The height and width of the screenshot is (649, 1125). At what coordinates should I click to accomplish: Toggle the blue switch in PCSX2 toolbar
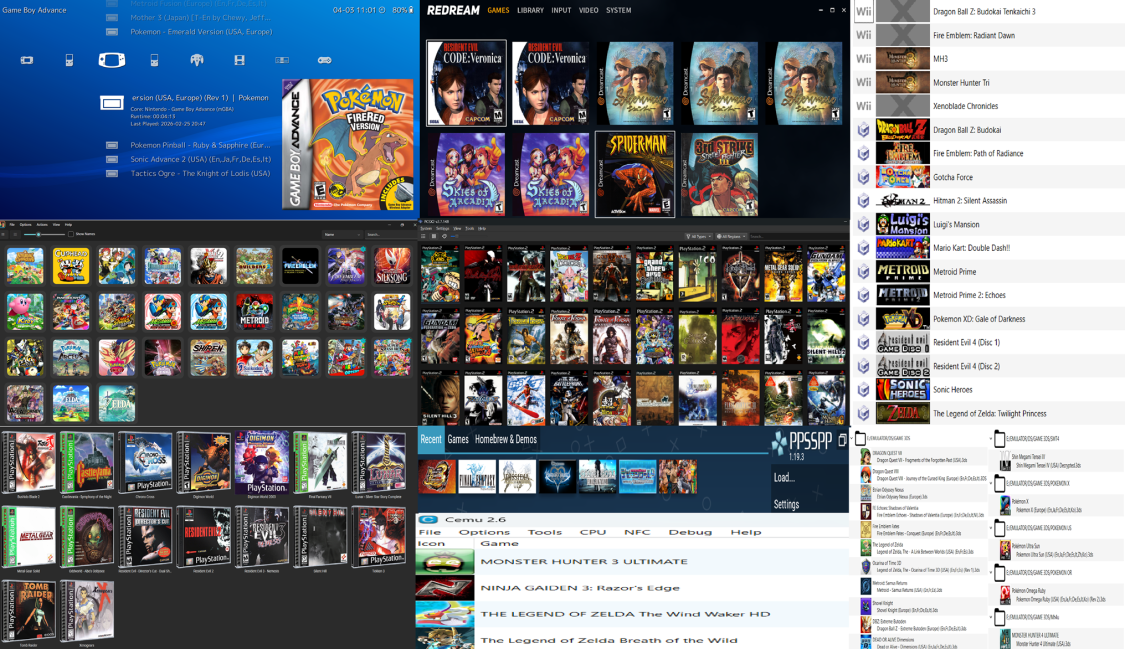pos(455,236)
